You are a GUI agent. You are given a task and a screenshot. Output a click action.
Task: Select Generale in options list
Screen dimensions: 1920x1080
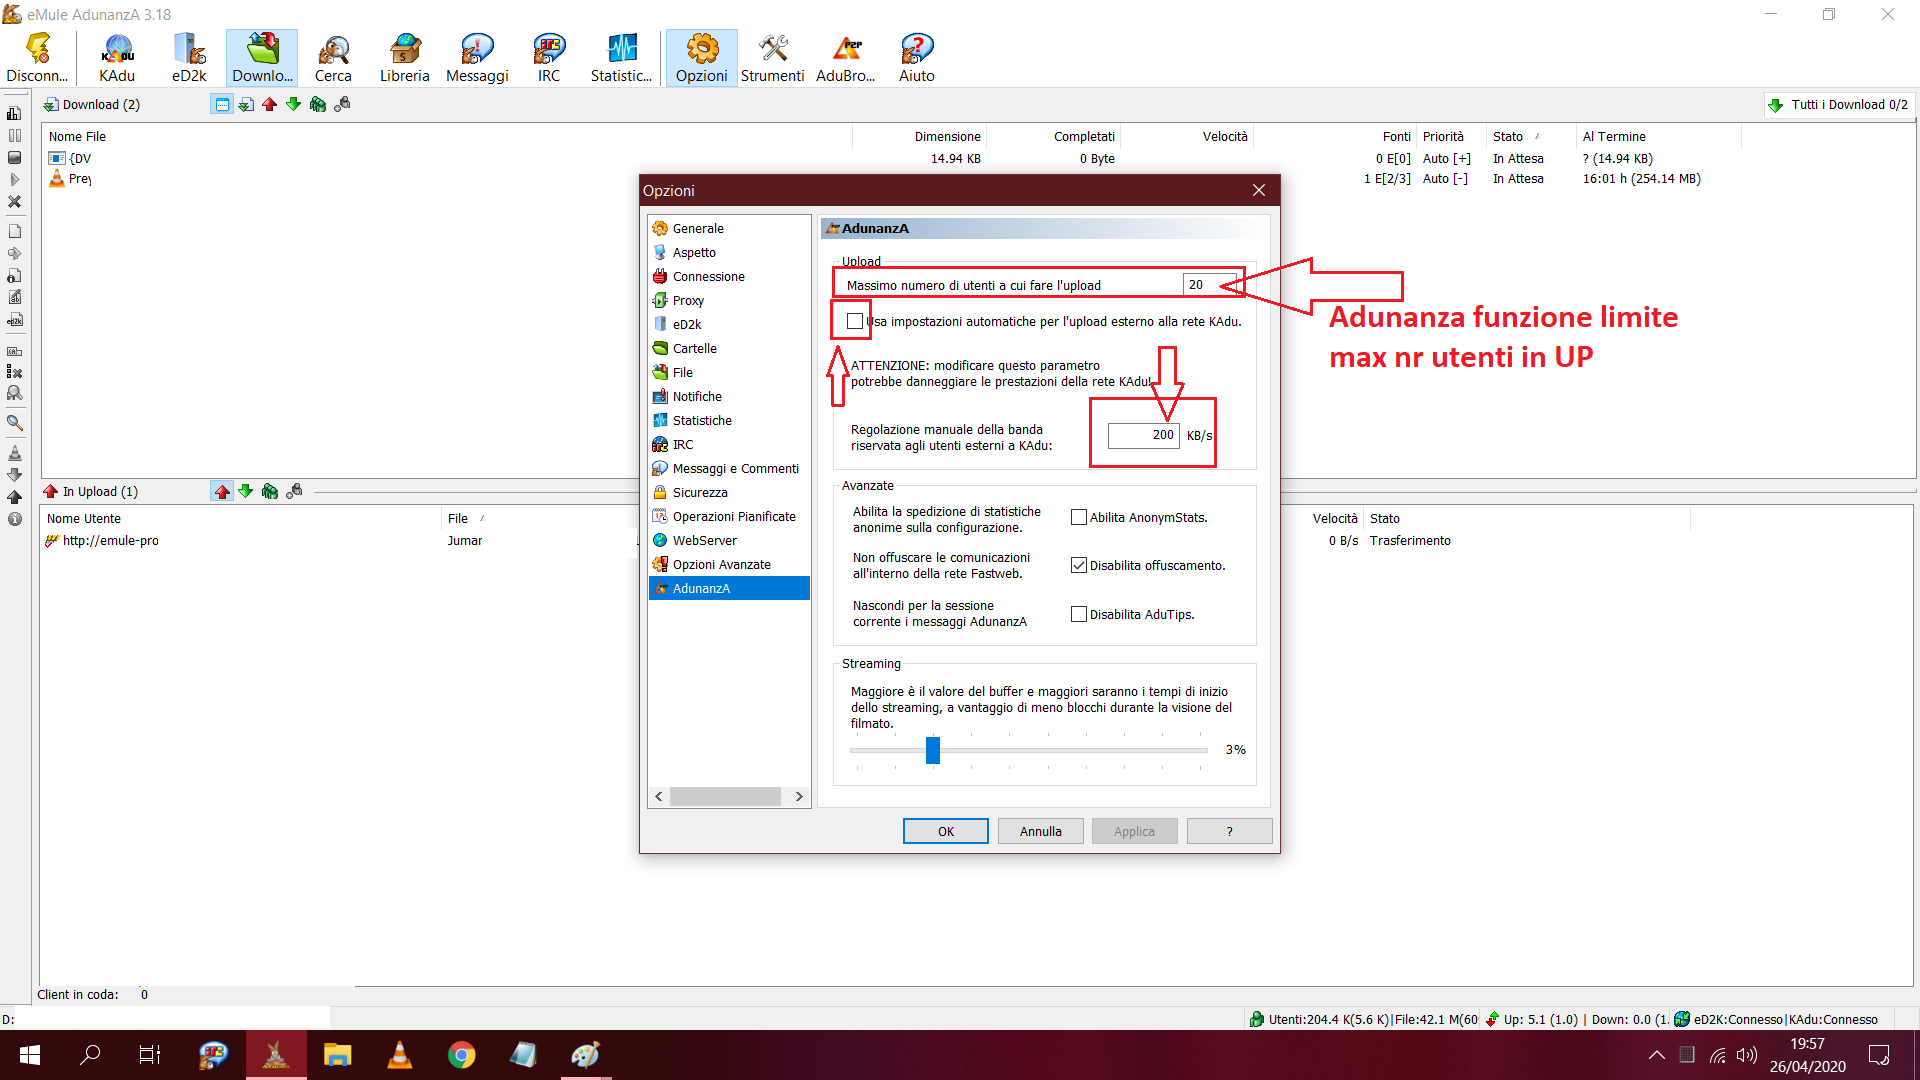[x=697, y=228]
